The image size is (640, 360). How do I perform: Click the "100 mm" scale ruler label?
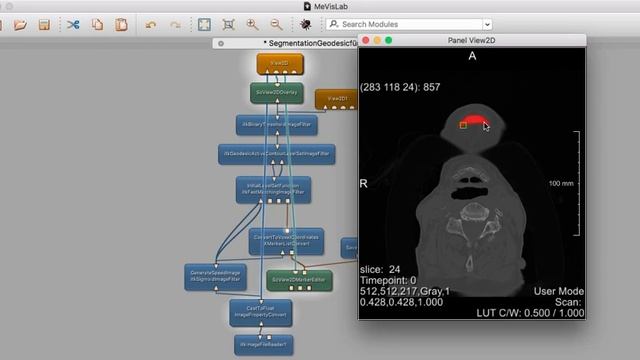click(561, 184)
